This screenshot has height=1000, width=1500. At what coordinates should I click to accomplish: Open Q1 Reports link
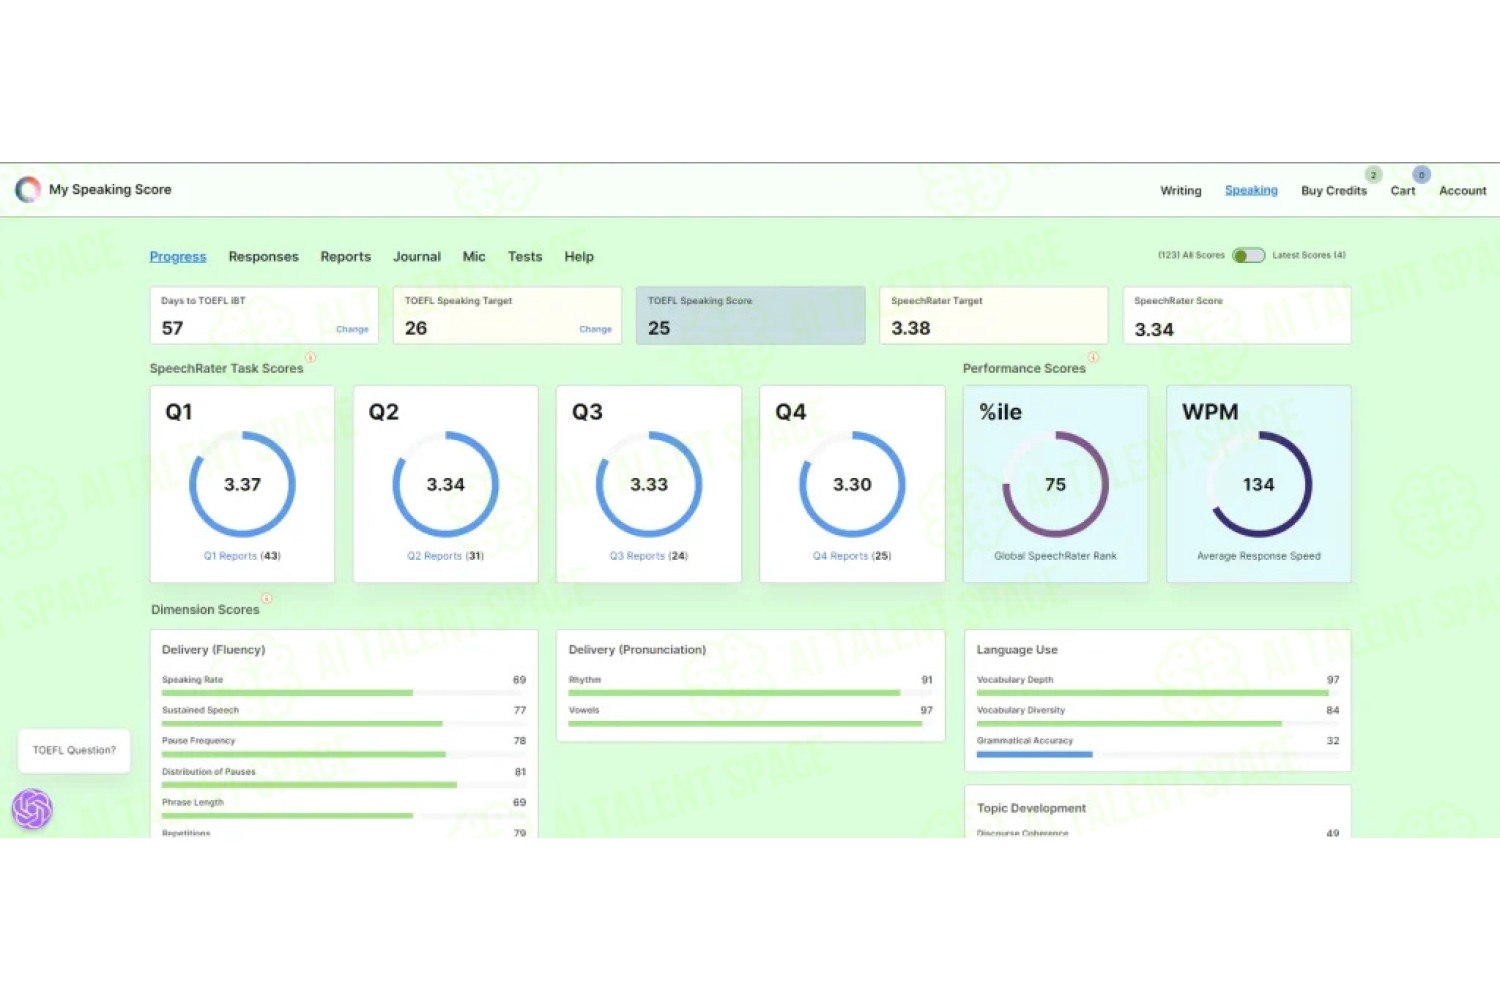(x=242, y=556)
